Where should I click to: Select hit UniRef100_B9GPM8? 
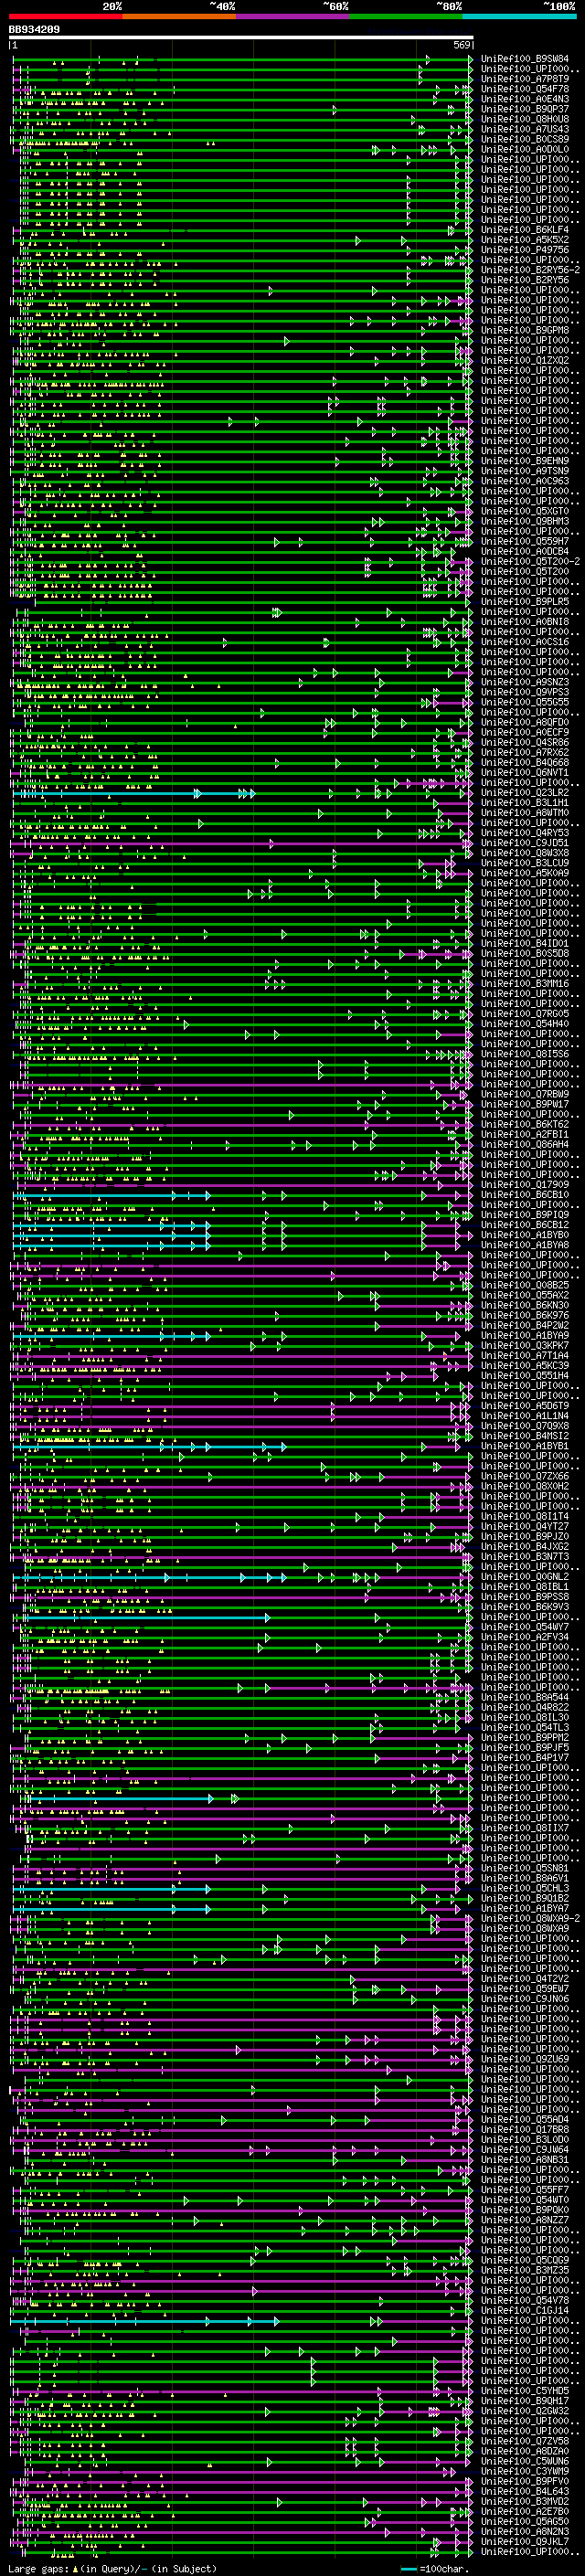pyautogui.click(x=525, y=330)
